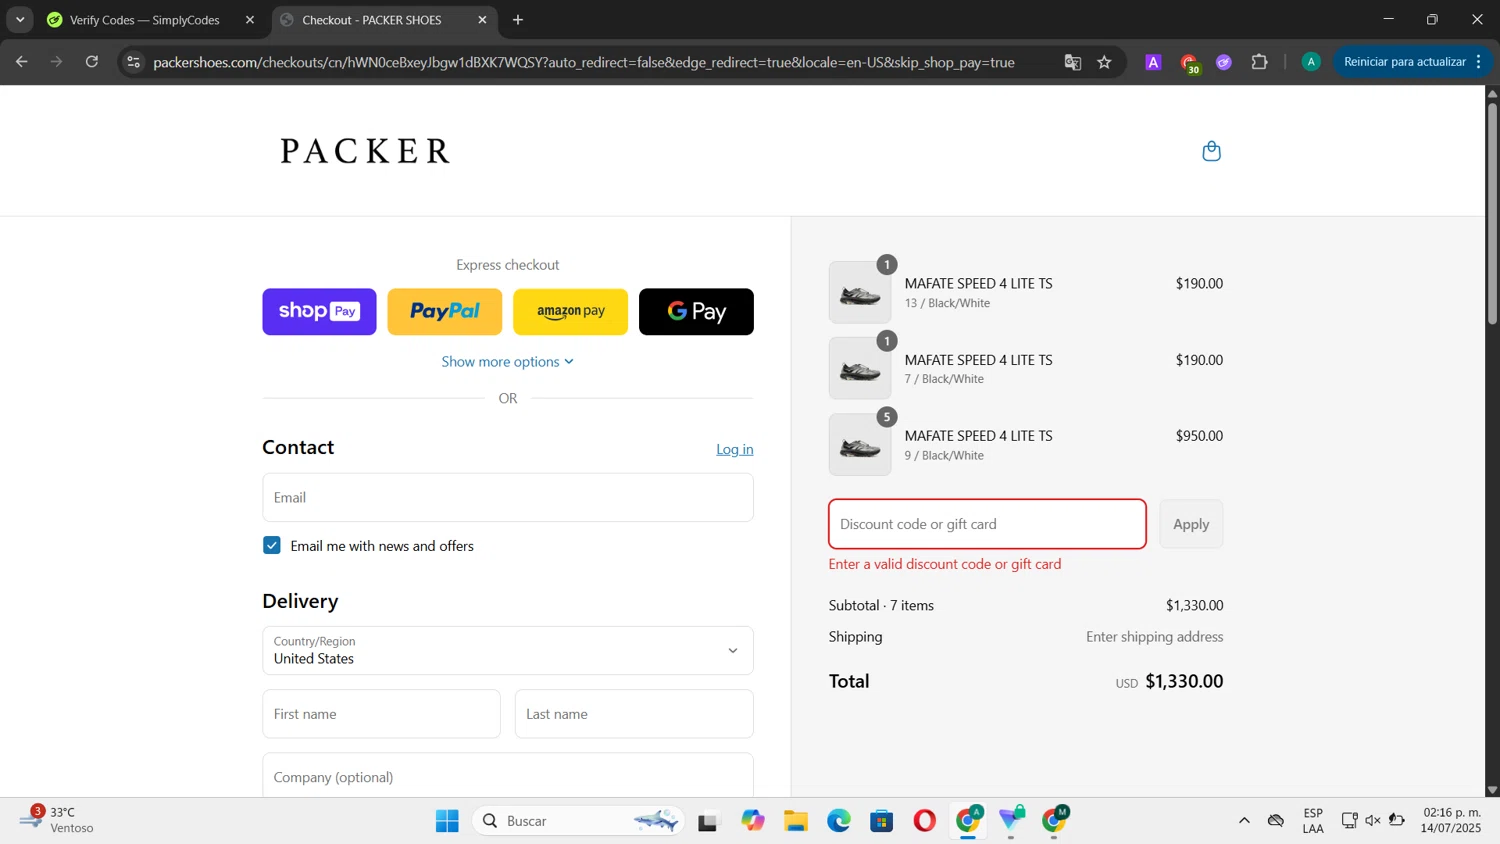The width and height of the screenshot is (1500, 844).
Task: Open the Windows Start menu
Action: pyautogui.click(x=447, y=821)
